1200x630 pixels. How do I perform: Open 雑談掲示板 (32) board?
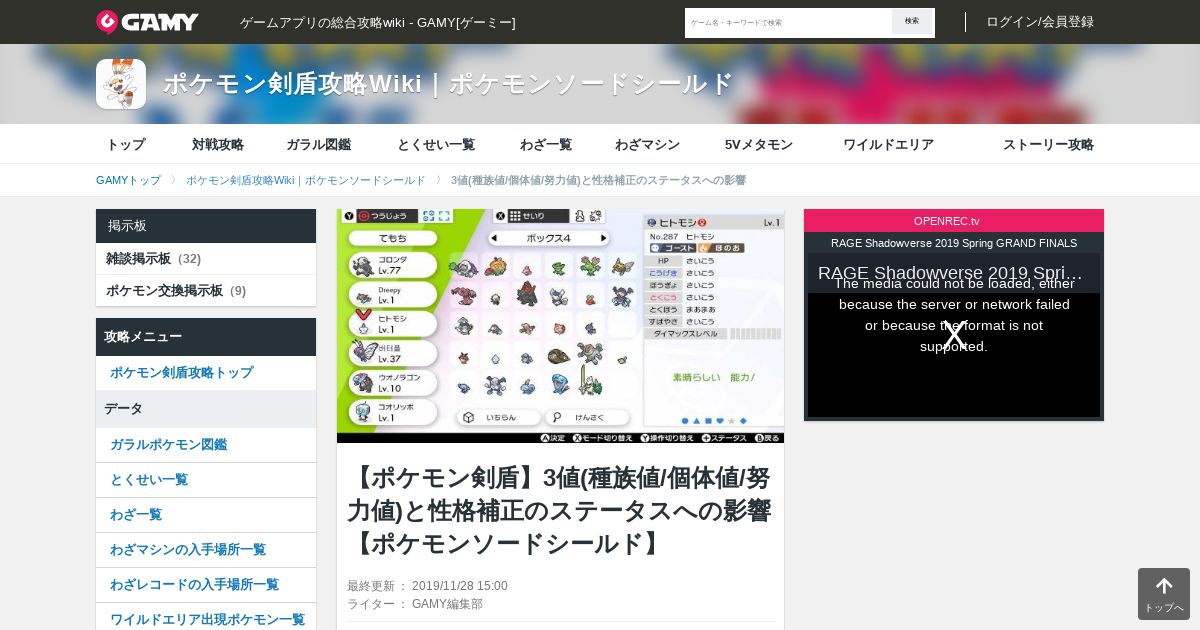[206, 259]
